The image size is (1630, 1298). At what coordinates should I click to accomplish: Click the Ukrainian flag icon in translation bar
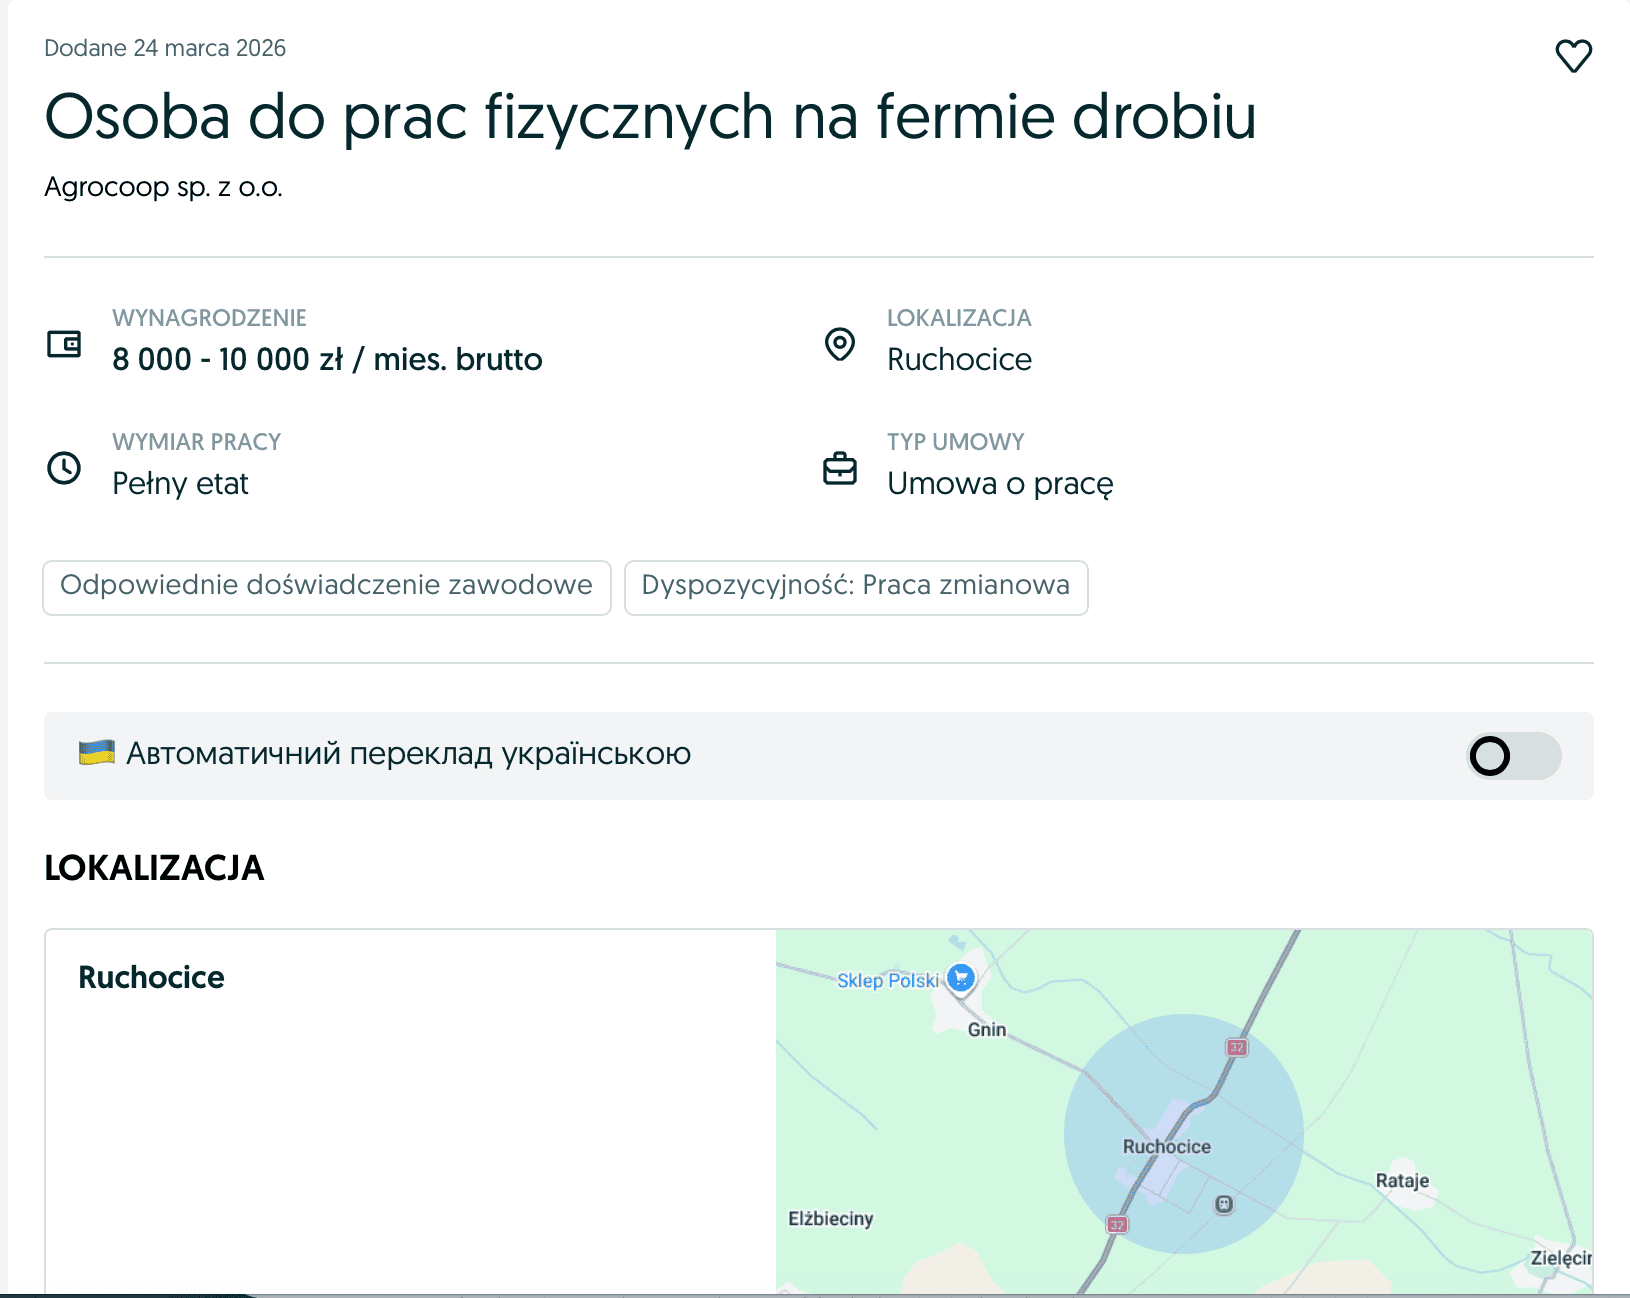95,753
